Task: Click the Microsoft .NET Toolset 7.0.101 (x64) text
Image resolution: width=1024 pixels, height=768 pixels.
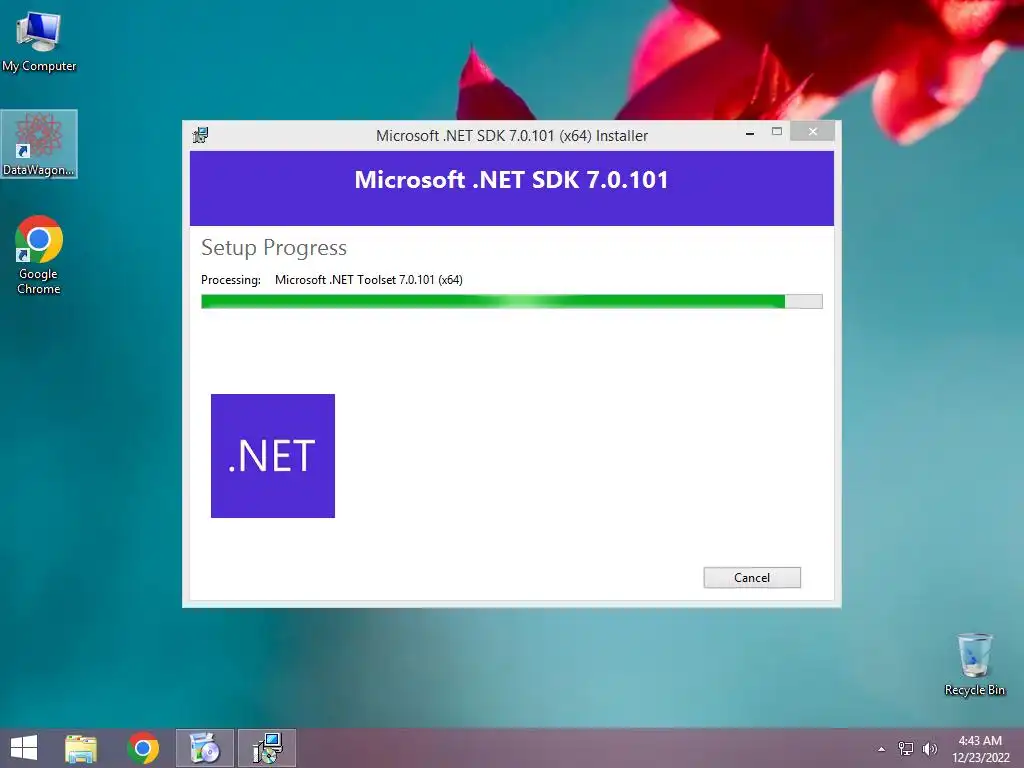Action: tap(368, 280)
